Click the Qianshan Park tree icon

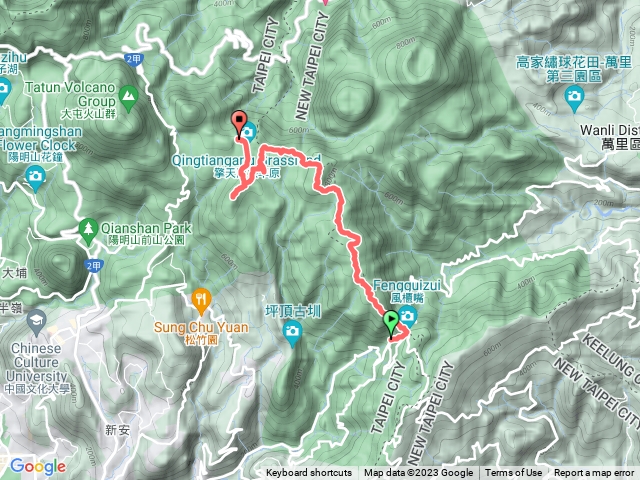tap(88, 231)
